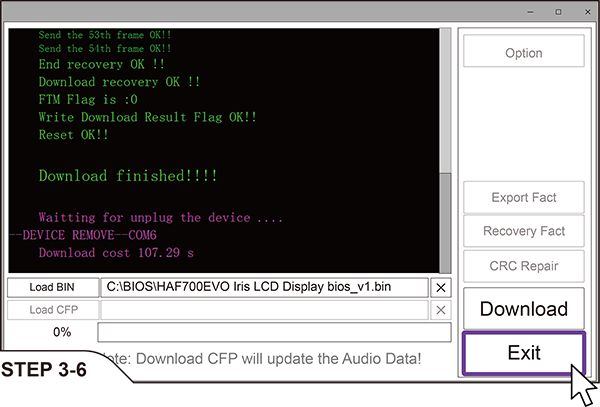Click the Exit button
Image resolution: width=600 pixels, height=407 pixels.
point(523,353)
